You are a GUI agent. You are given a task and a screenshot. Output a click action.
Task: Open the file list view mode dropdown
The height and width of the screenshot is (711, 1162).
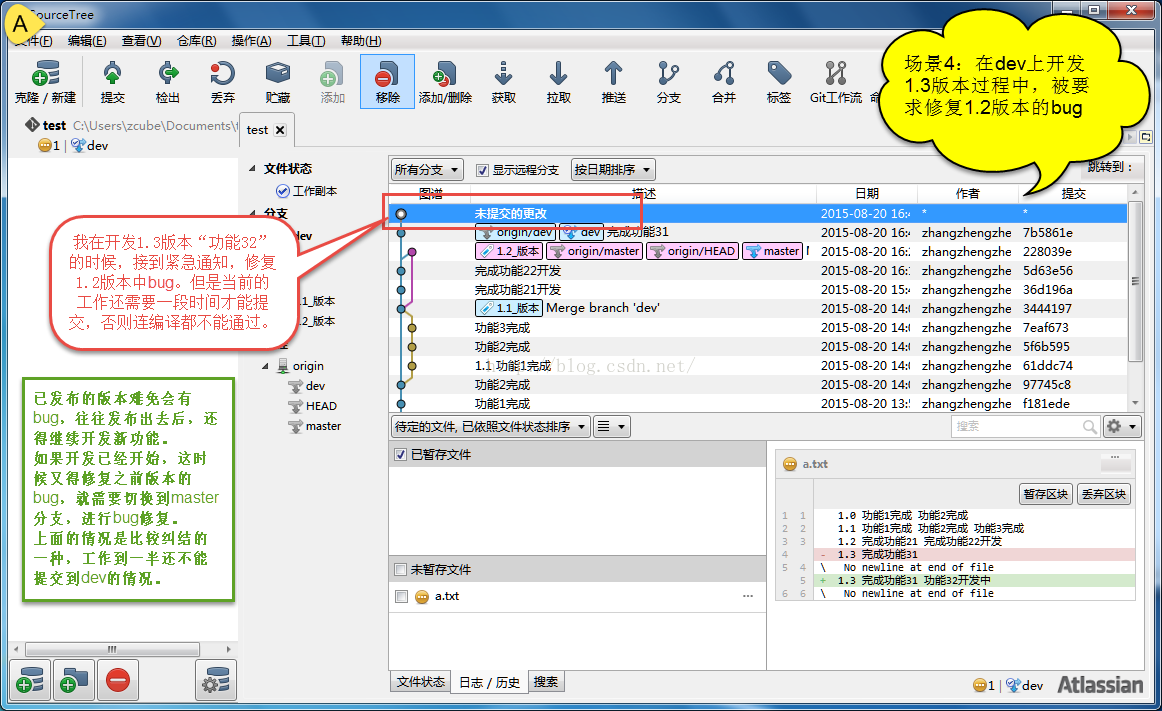pos(612,426)
